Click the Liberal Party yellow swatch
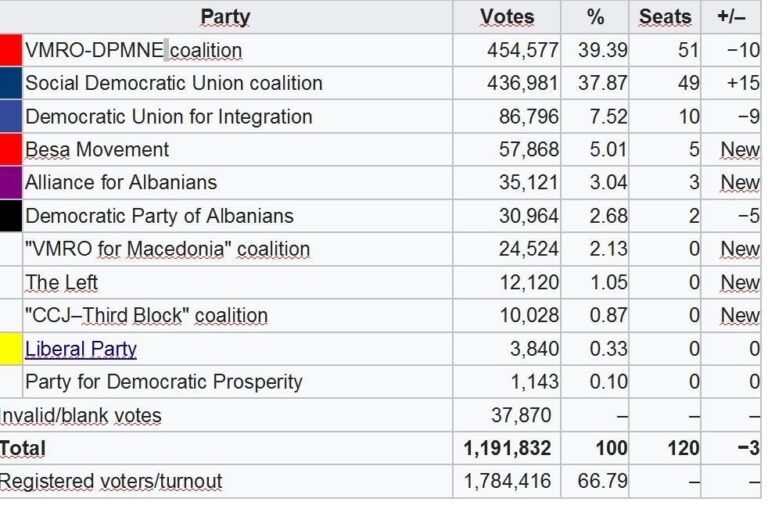The width and height of the screenshot is (768, 509). (x=11, y=349)
